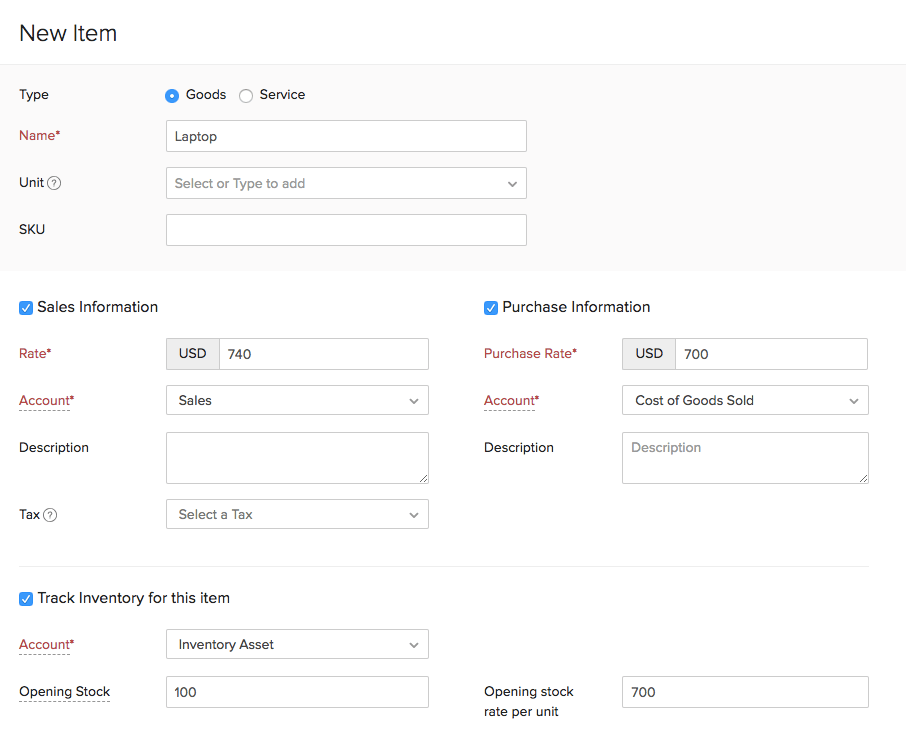Screen dimensions: 906x744
Task: Expand the Sales account dropdown
Action: (297, 400)
